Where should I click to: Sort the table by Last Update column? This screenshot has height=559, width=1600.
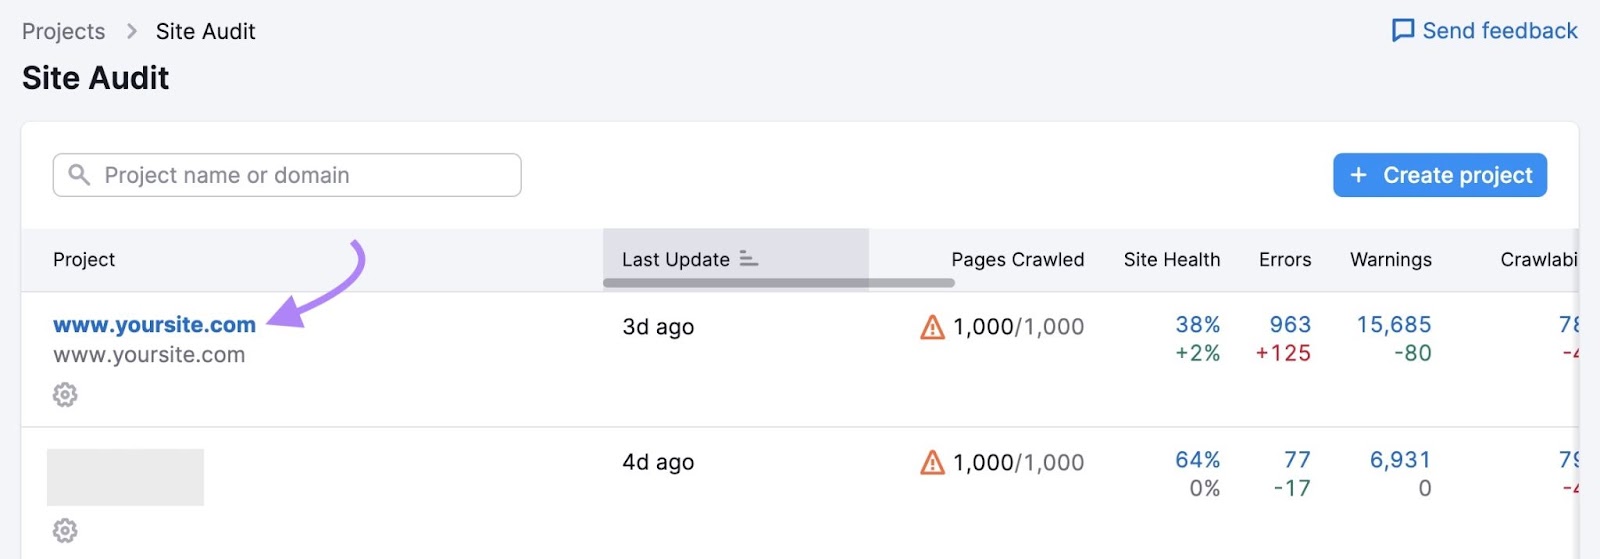click(x=676, y=259)
